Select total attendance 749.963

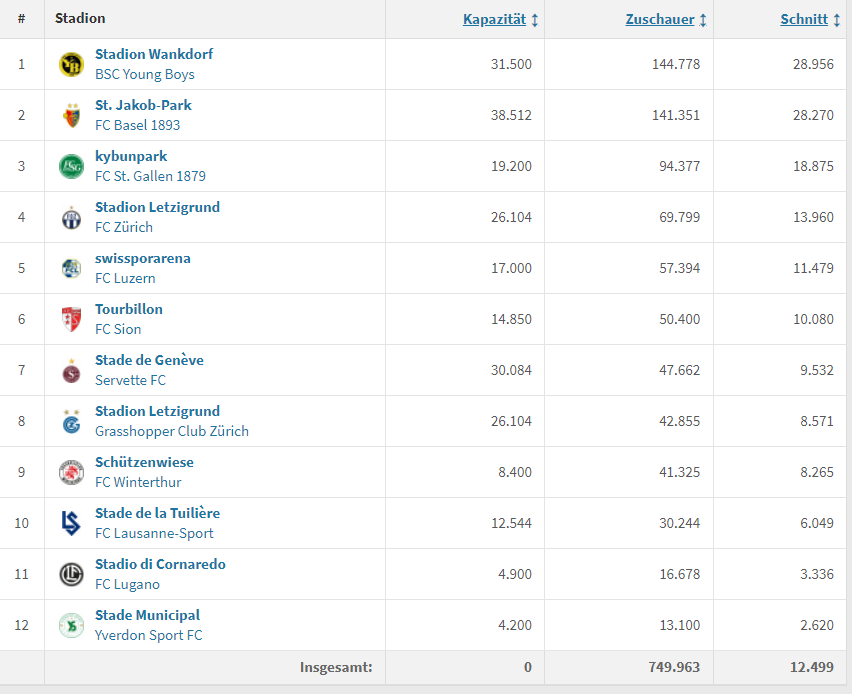[x=674, y=667]
